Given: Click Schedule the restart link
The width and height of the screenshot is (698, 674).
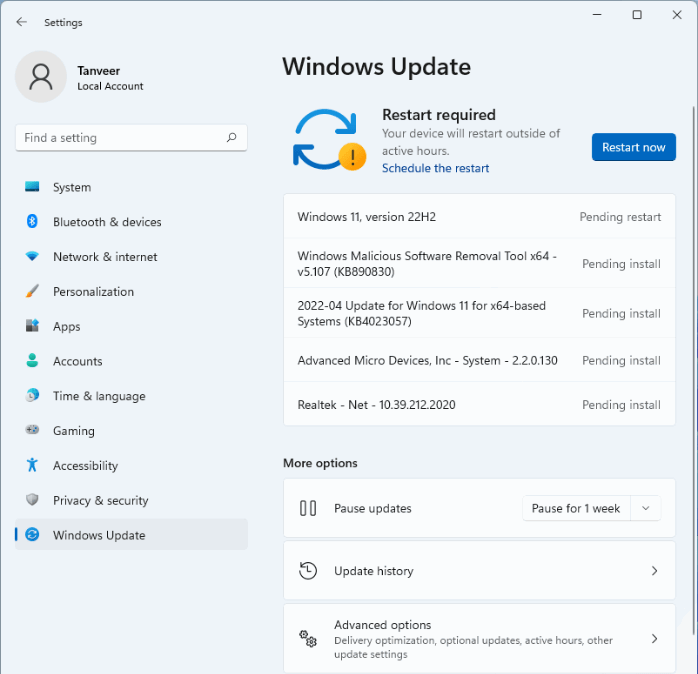Looking at the screenshot, I should coord(435,168).
